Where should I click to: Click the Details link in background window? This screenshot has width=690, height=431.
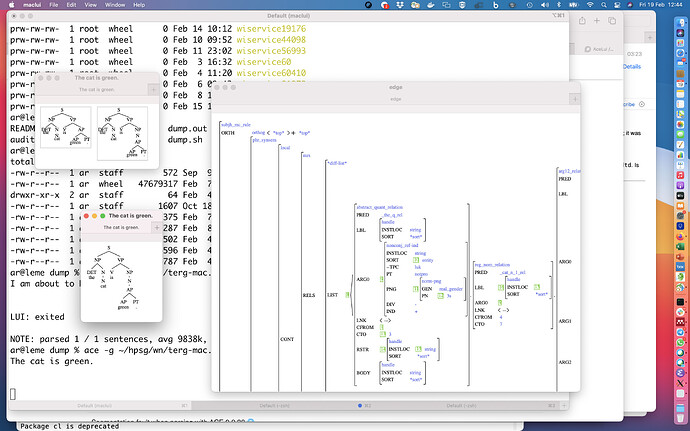(x=632, y=66)
